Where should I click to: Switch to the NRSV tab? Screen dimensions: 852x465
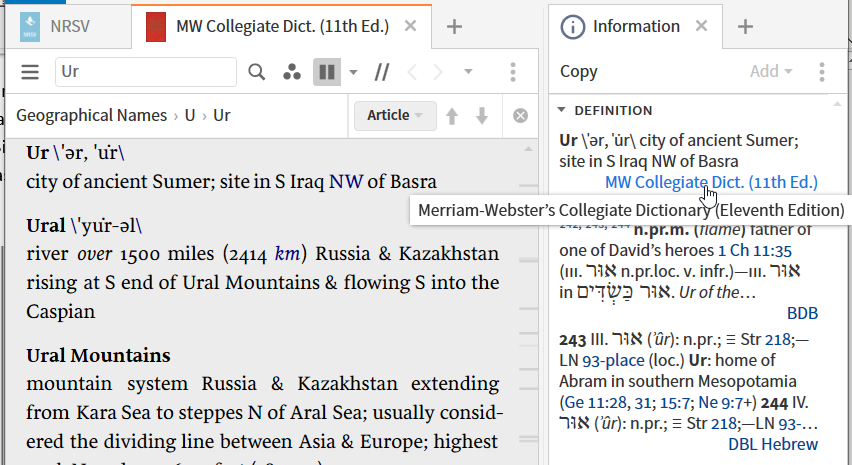click(70, 26)
